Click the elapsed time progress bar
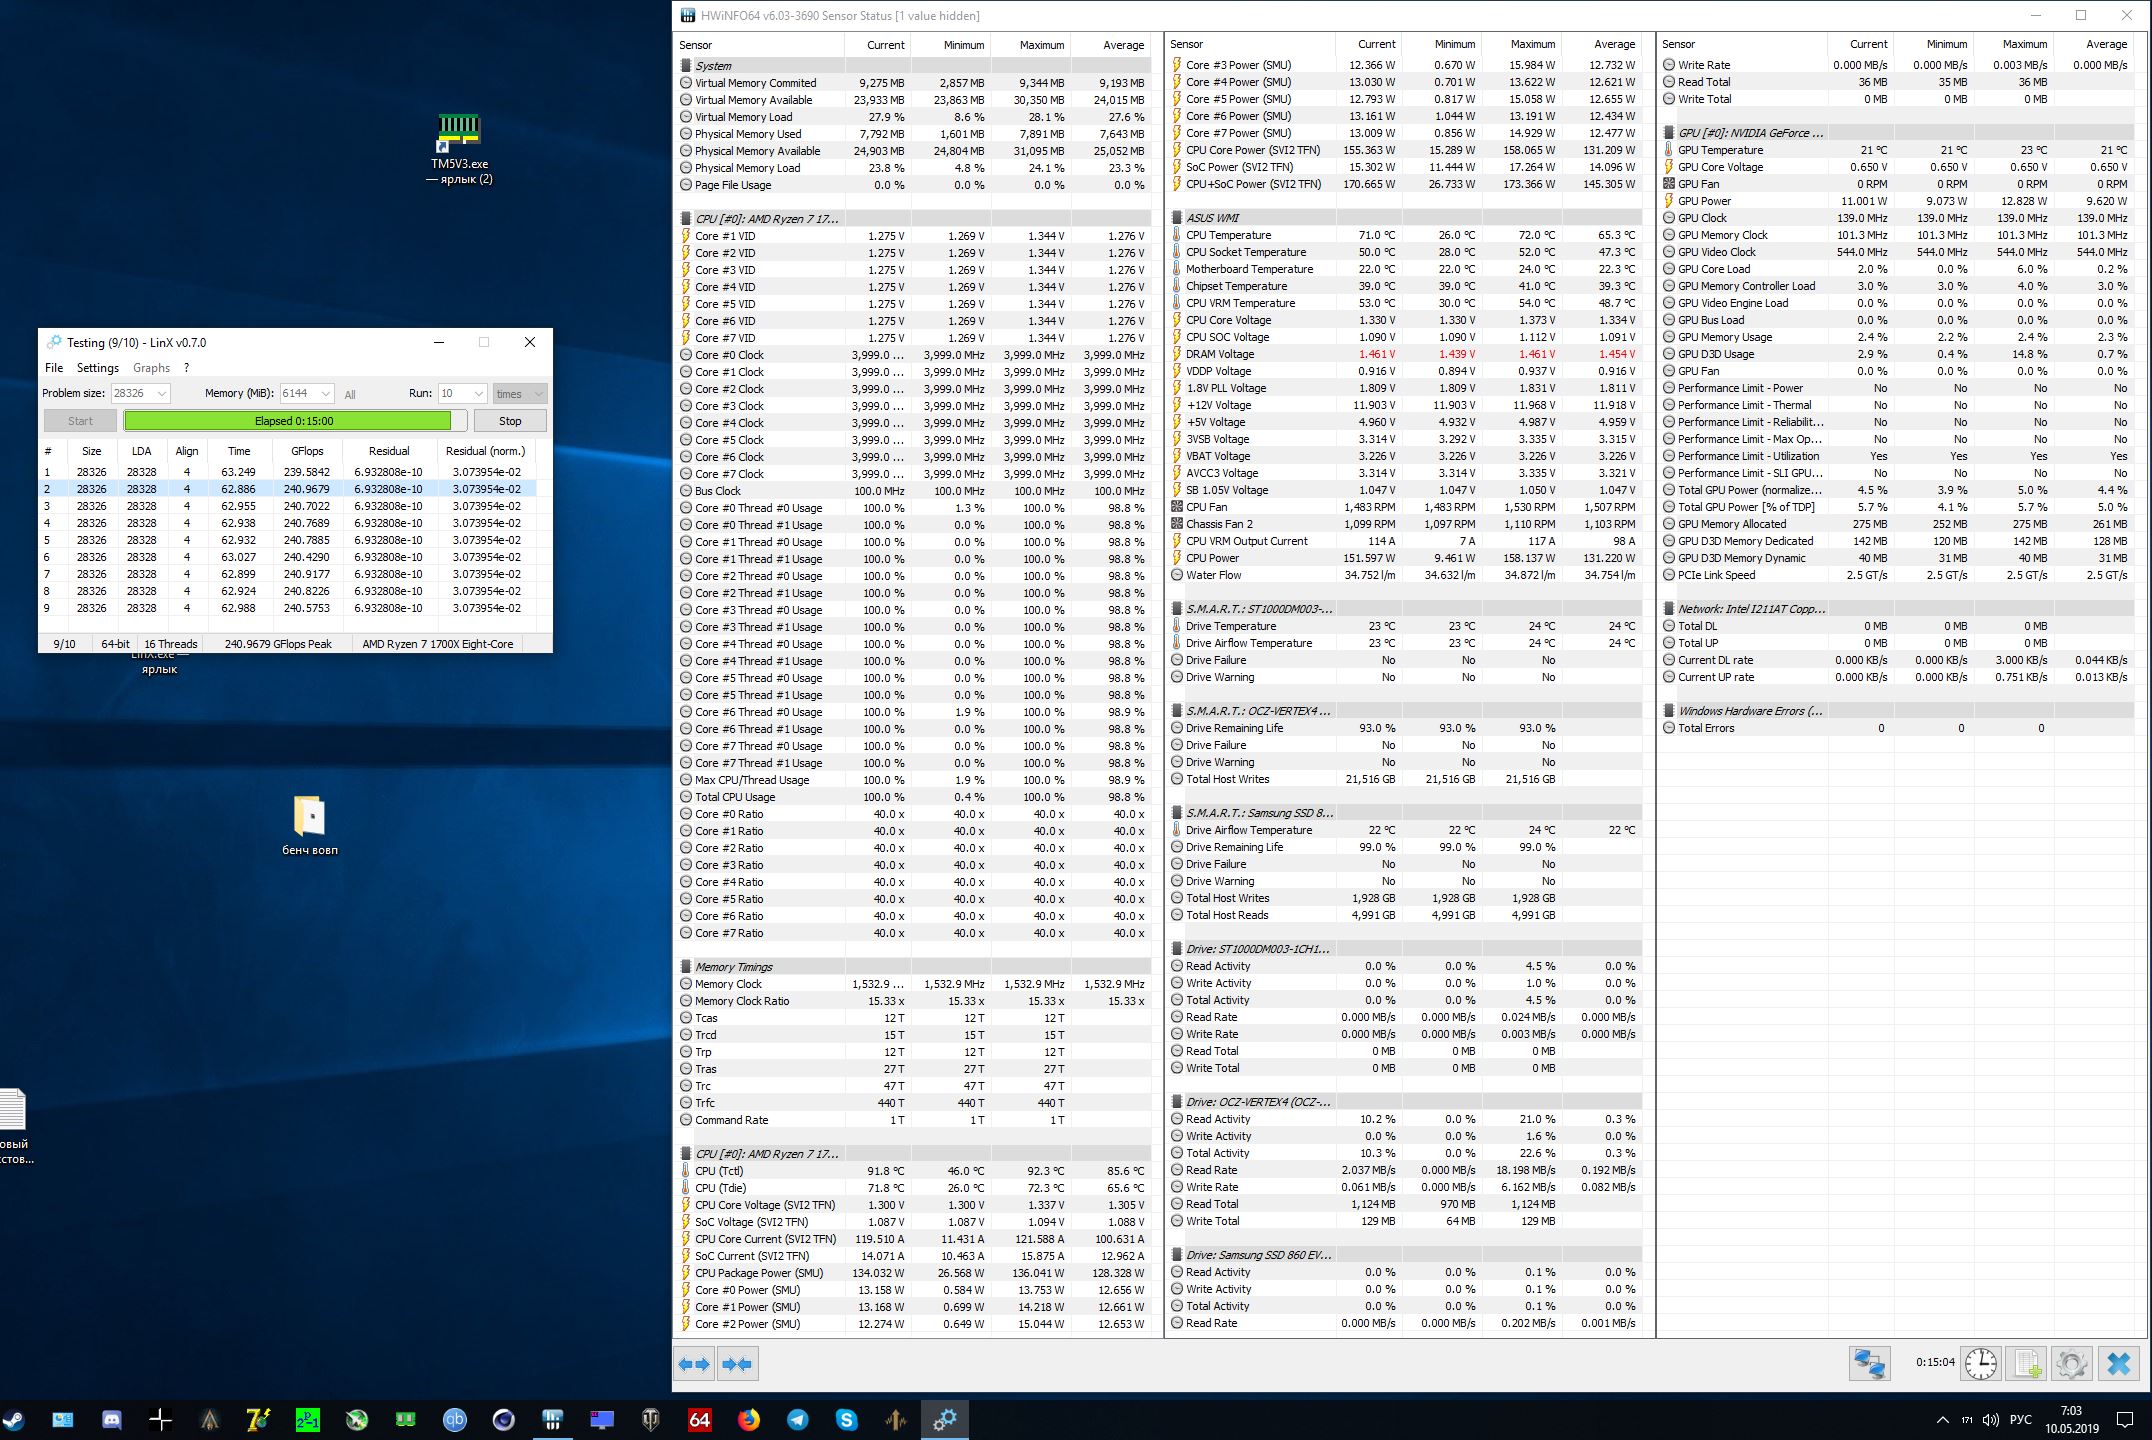This screenshot has width=2152, height=1440. (x=294, y=421)
